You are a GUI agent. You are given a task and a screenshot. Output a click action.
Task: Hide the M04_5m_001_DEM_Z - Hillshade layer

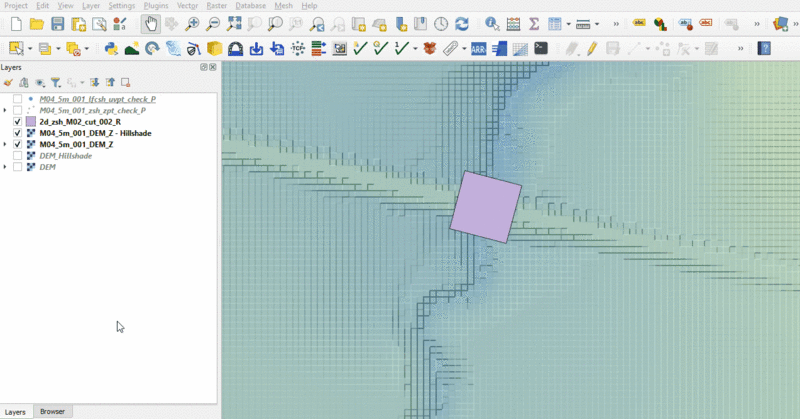coord(18,133)
